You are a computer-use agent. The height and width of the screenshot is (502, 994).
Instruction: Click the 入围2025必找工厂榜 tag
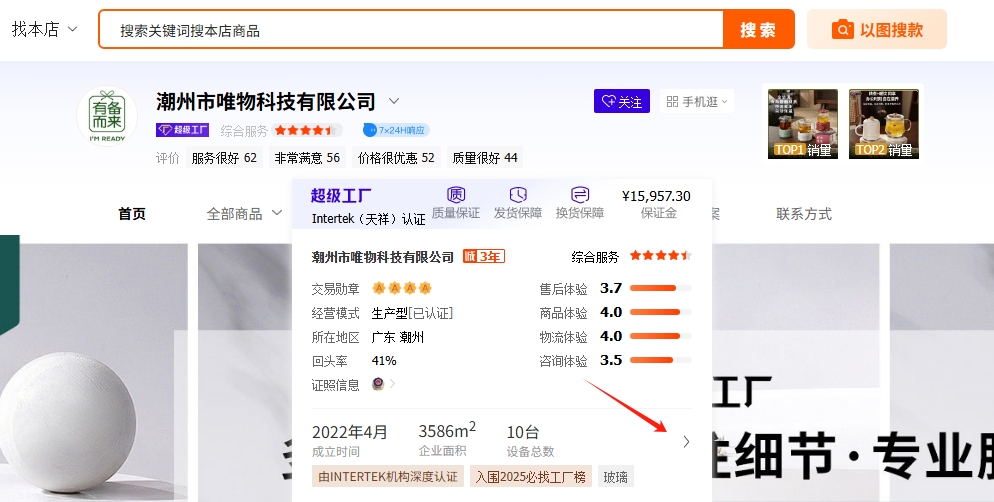(x=531, y=477)
